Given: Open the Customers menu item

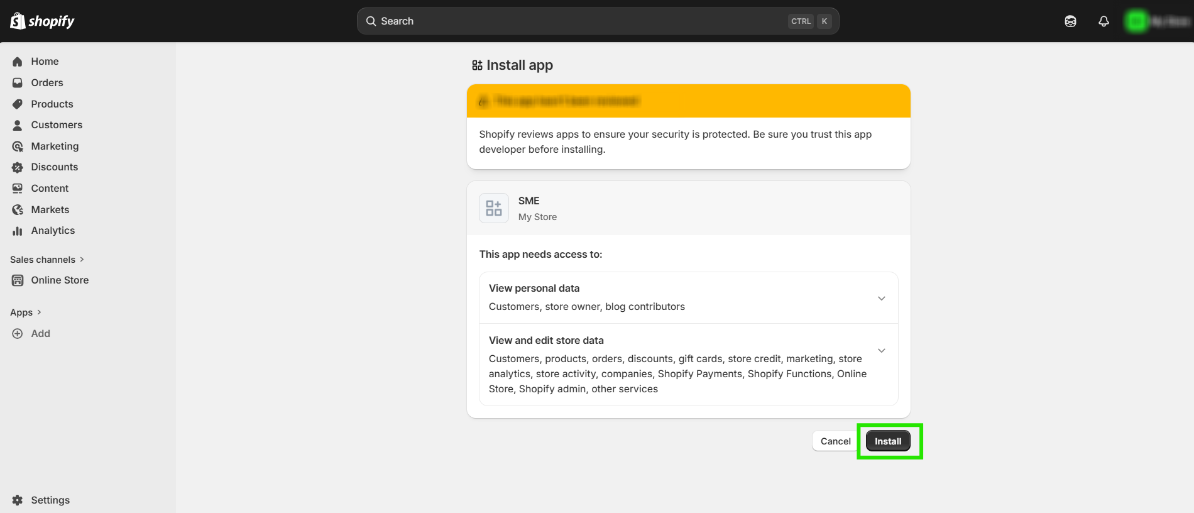Looking at the screenshot, I should [56, 125].
